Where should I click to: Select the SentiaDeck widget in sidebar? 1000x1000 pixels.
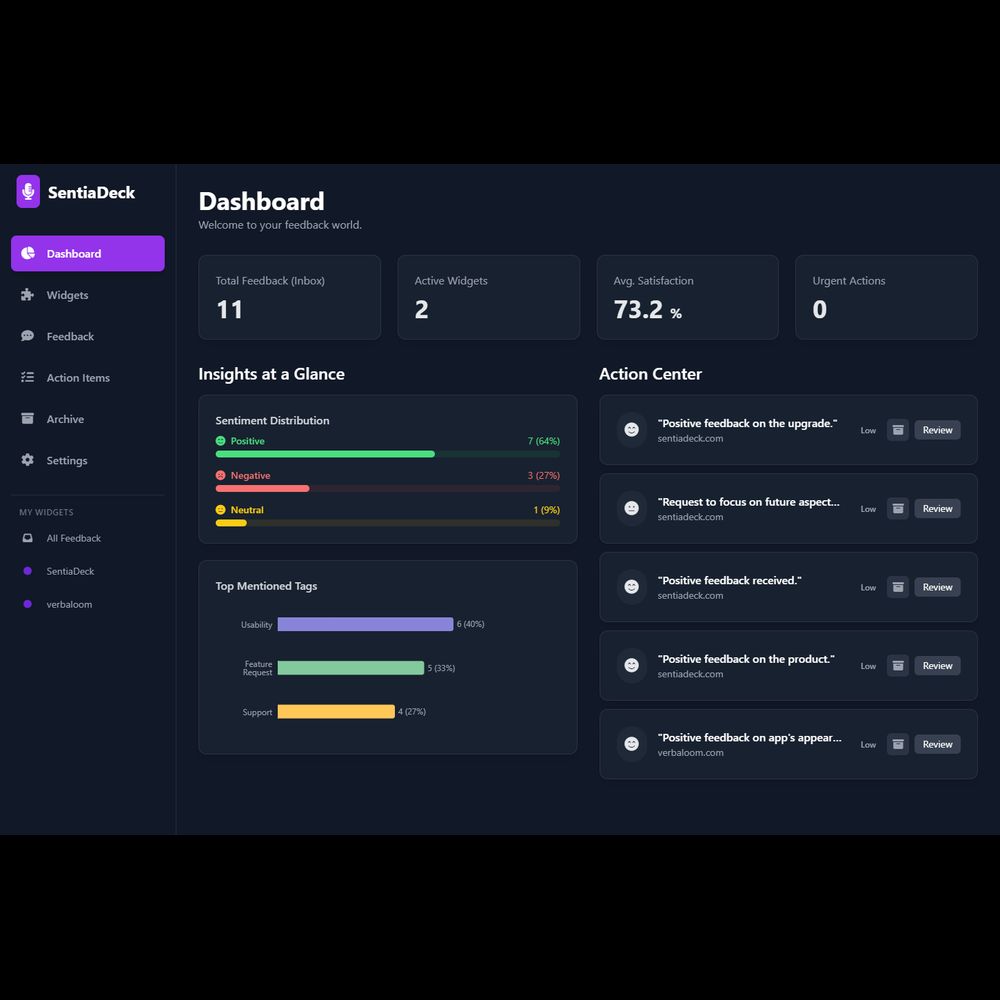(x=70, y=571)
